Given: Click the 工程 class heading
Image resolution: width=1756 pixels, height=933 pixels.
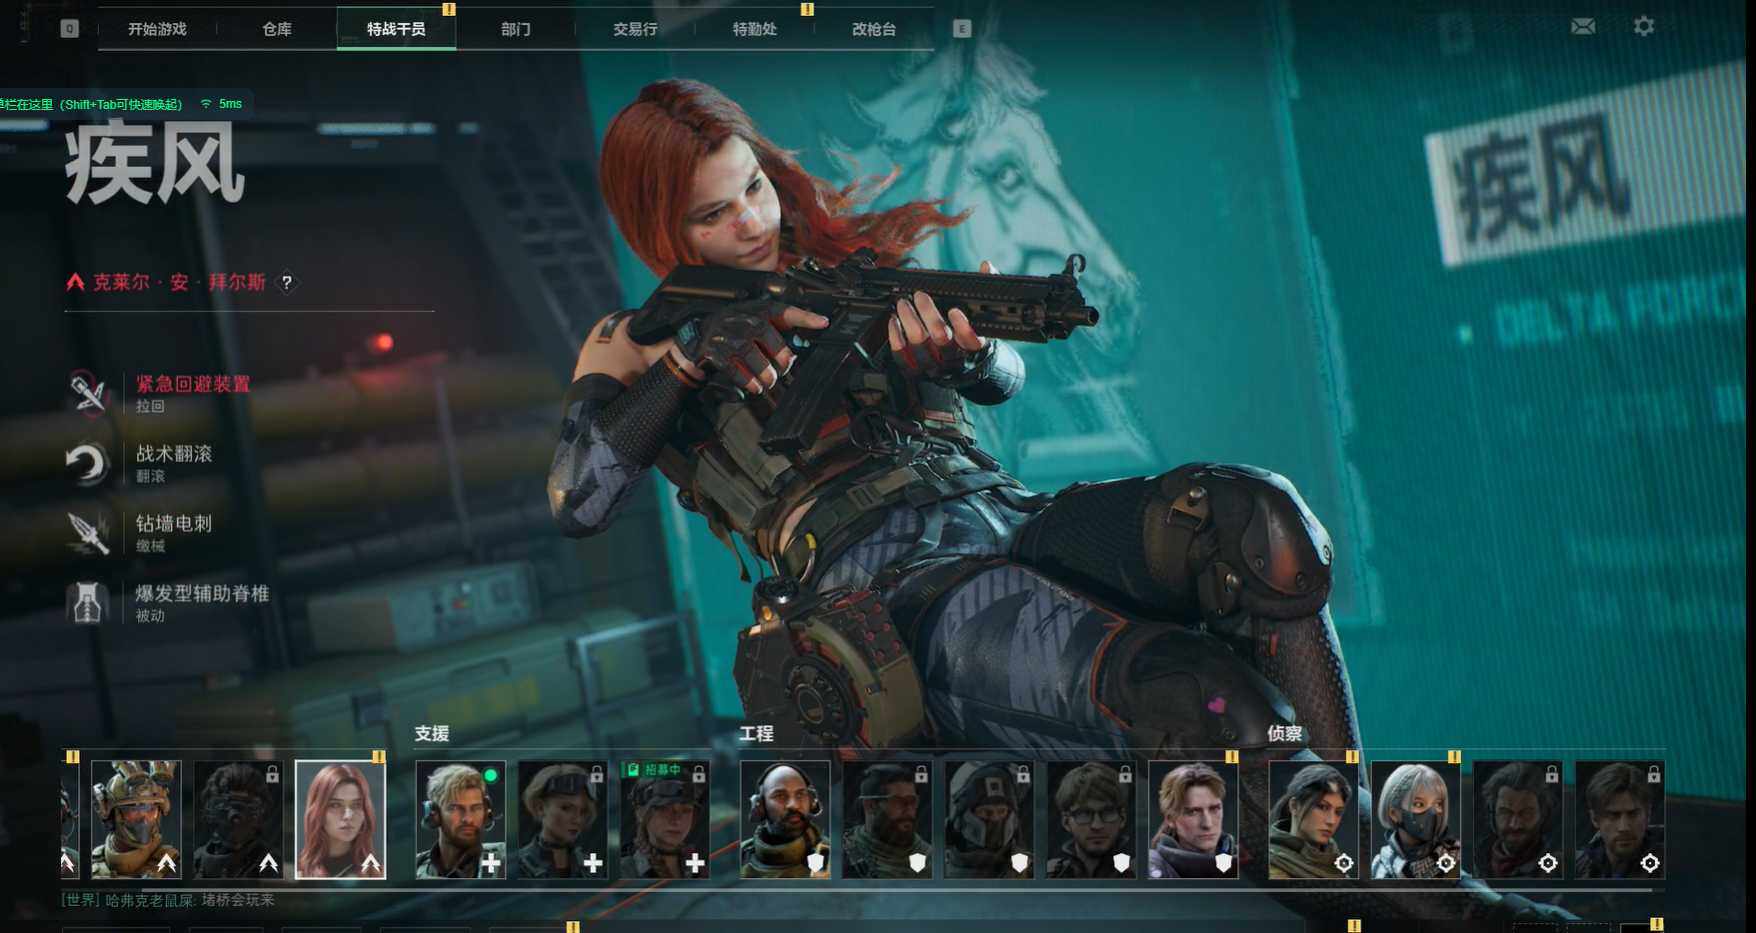Looking at the screenshot, I should pos(756,734).
